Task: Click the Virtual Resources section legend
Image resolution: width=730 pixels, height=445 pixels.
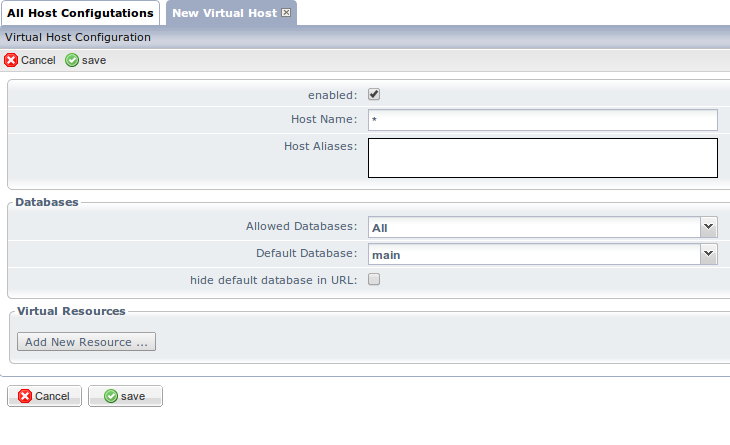Action: (x=71, y=311)
